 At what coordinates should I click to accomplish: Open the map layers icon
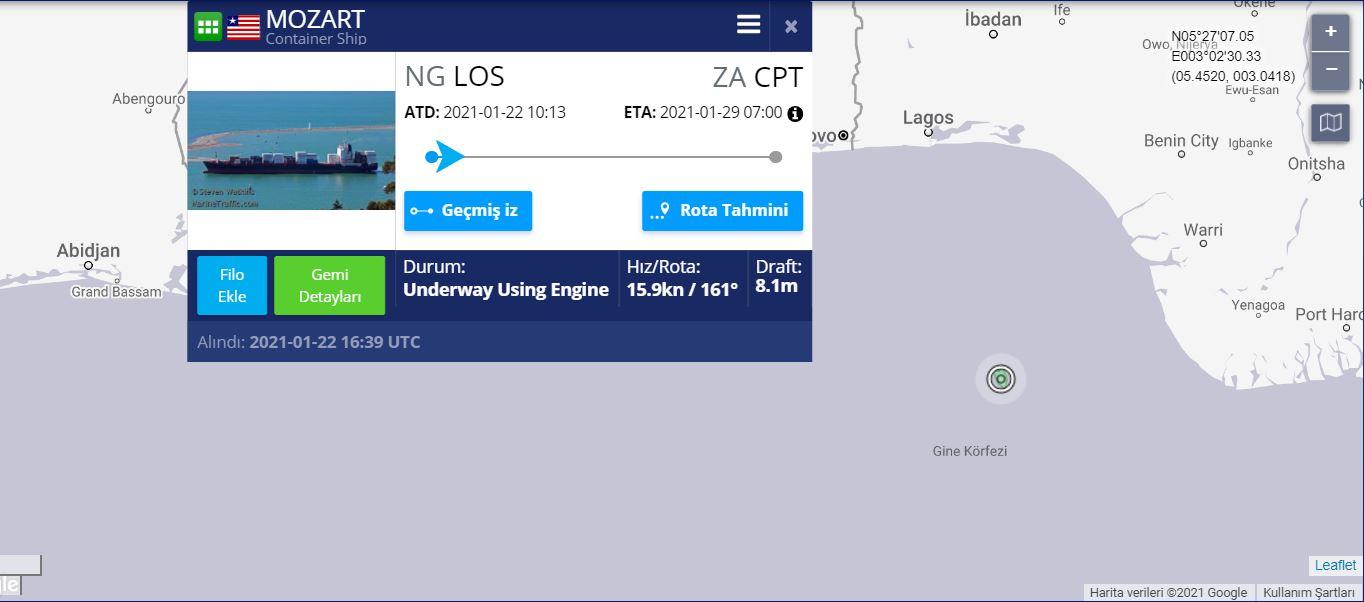tap(1330, 123)
